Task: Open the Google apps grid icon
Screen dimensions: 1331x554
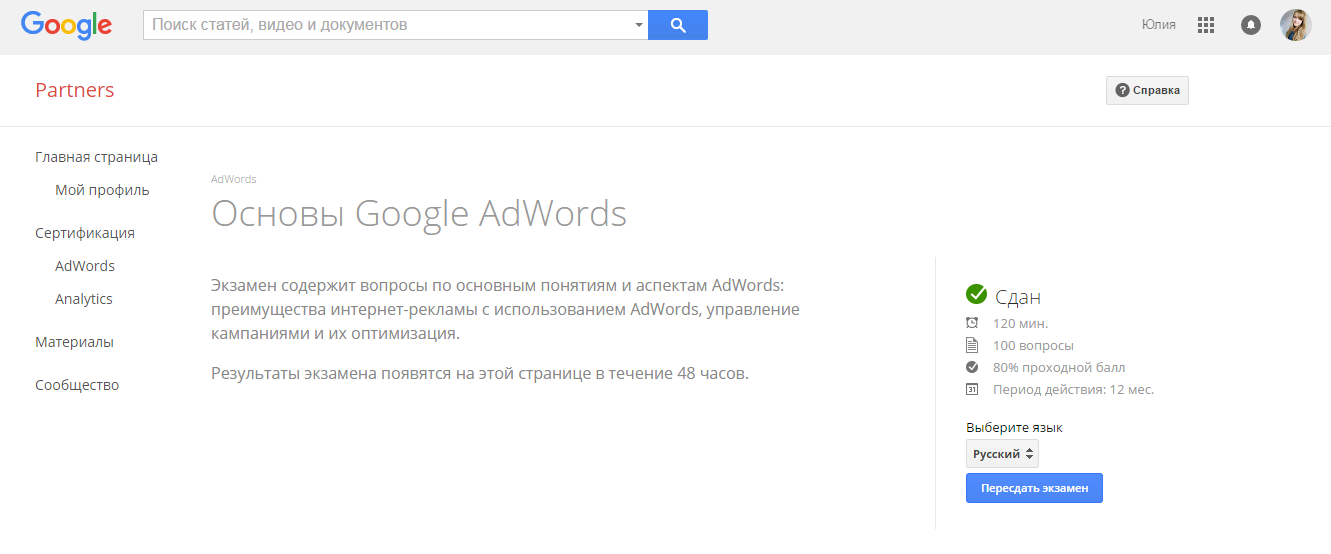Action: coord(1206,25)
